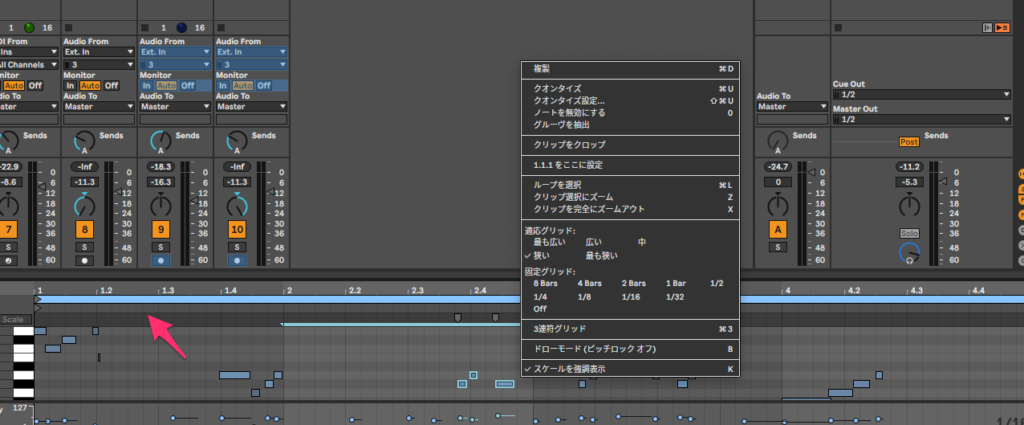The height and width of the screenshot is (425, 1024).
Task: Choose クリップをクロップ in the menu
Action: tap(569, 145)
